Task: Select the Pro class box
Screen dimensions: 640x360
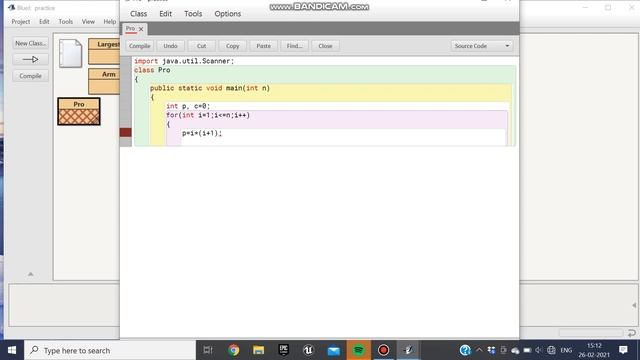Action: pyautogui.click(x=79, y=111)
